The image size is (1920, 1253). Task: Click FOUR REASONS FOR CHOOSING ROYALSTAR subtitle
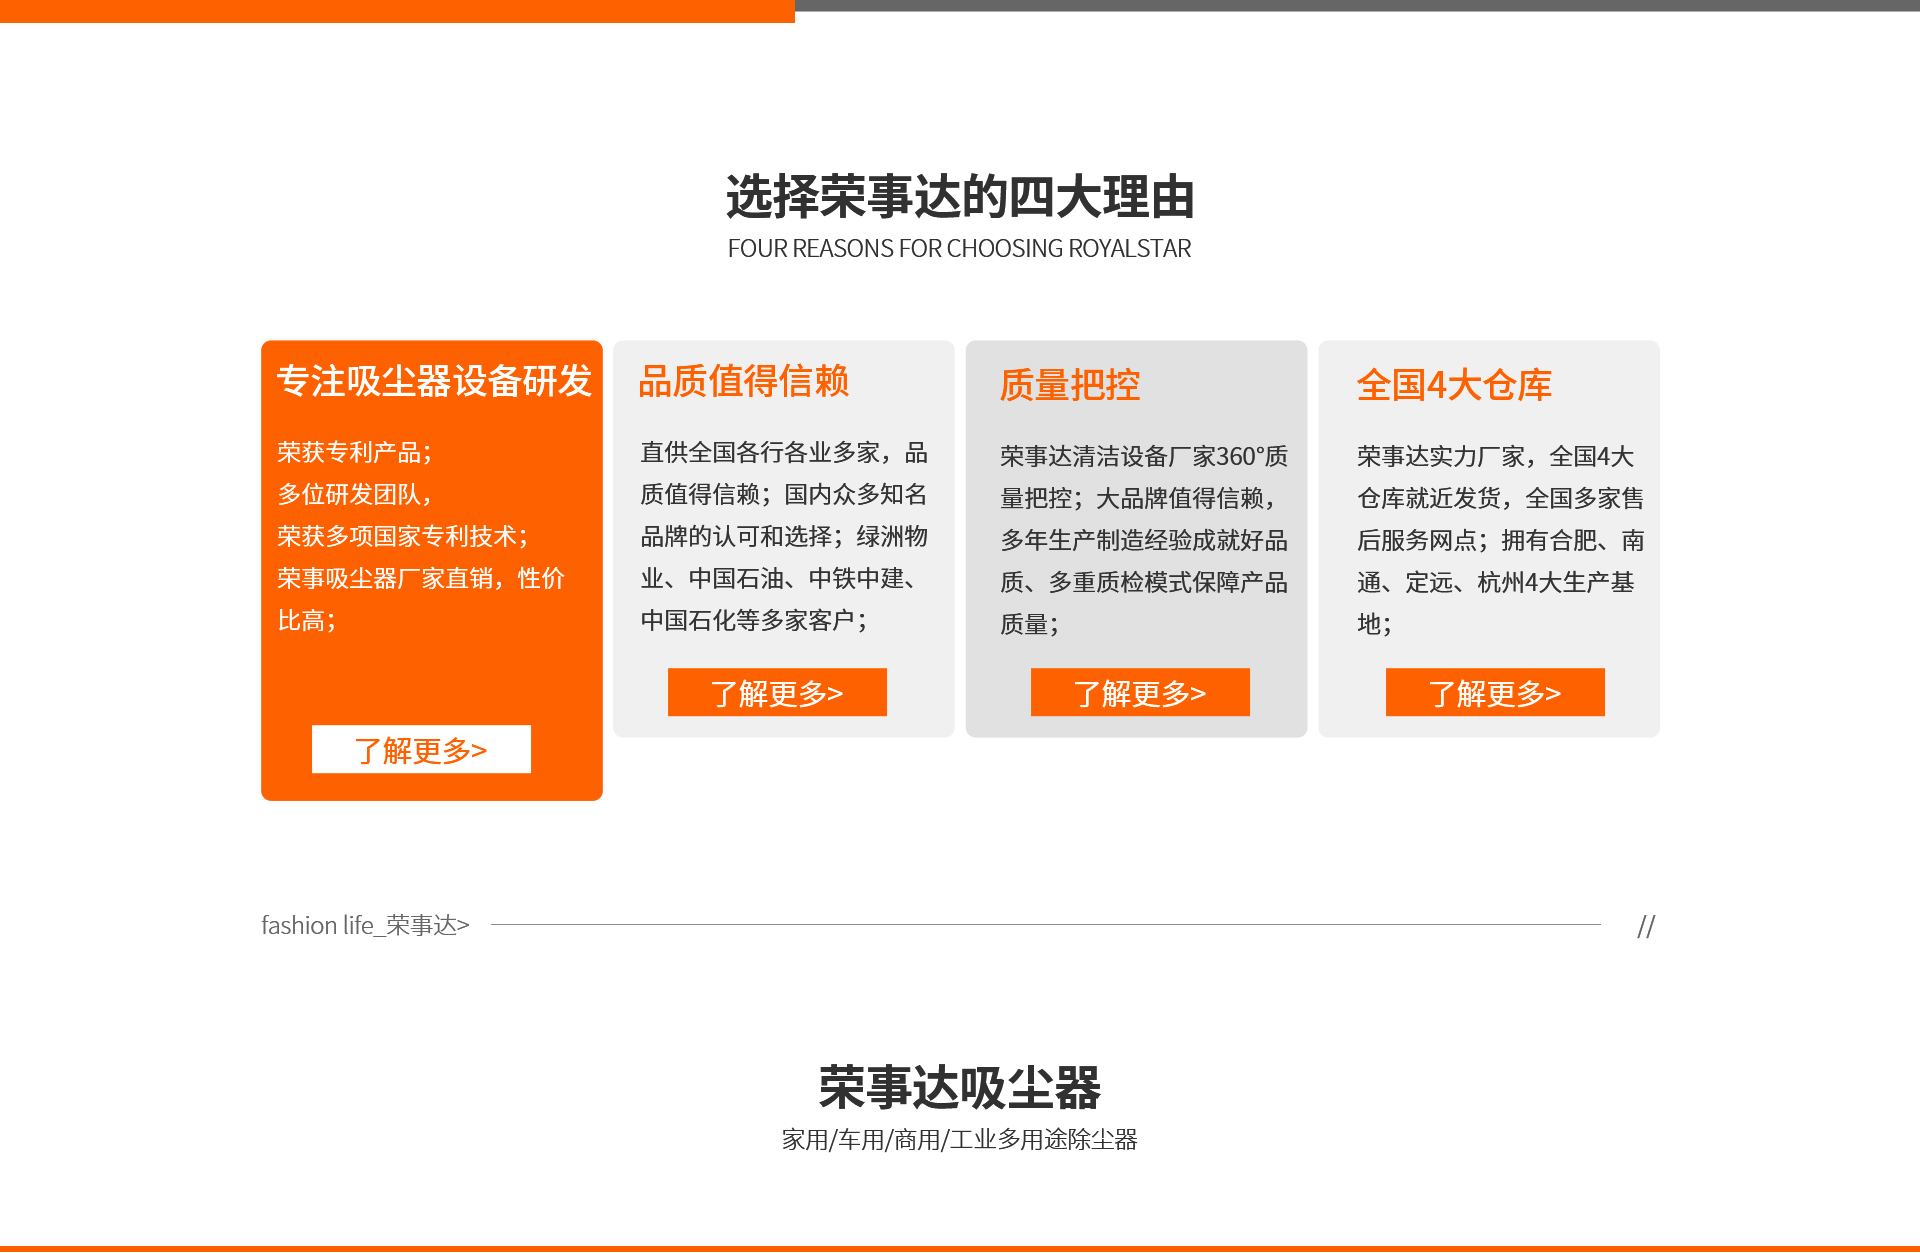[x=960, y=248]
